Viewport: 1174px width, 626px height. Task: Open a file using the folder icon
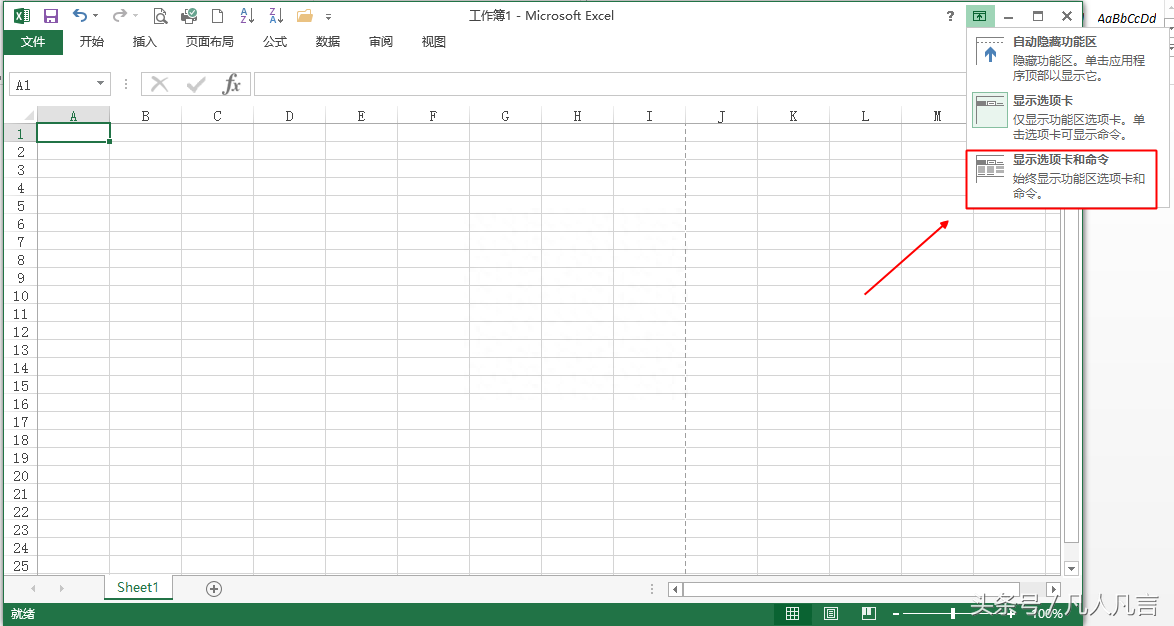tap(306, 15)
